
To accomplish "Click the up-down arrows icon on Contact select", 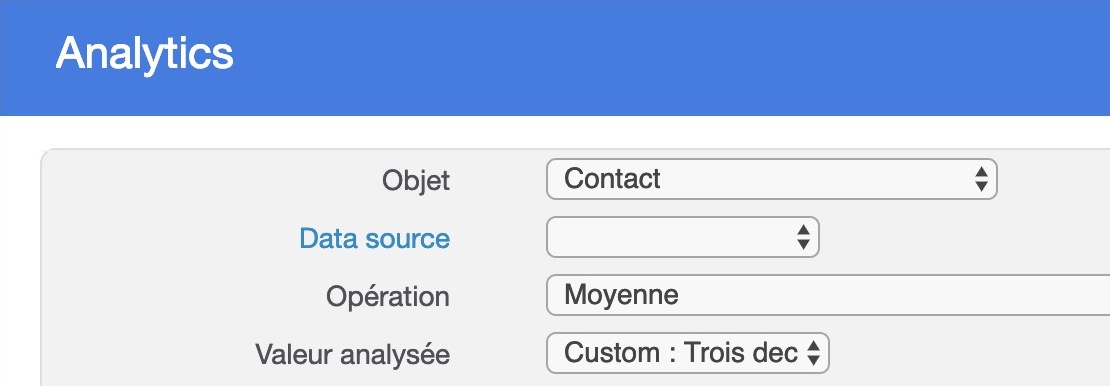I will point(980,179).
